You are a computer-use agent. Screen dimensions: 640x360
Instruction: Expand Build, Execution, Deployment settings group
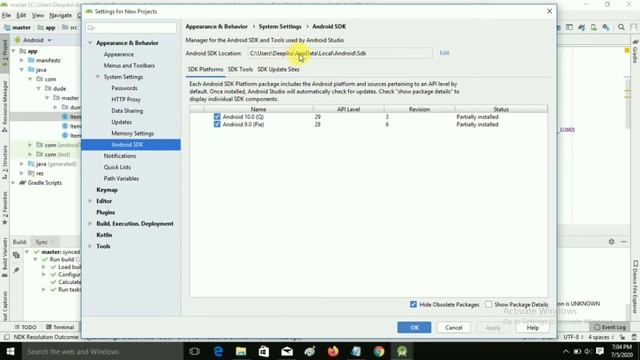(90, 224)
